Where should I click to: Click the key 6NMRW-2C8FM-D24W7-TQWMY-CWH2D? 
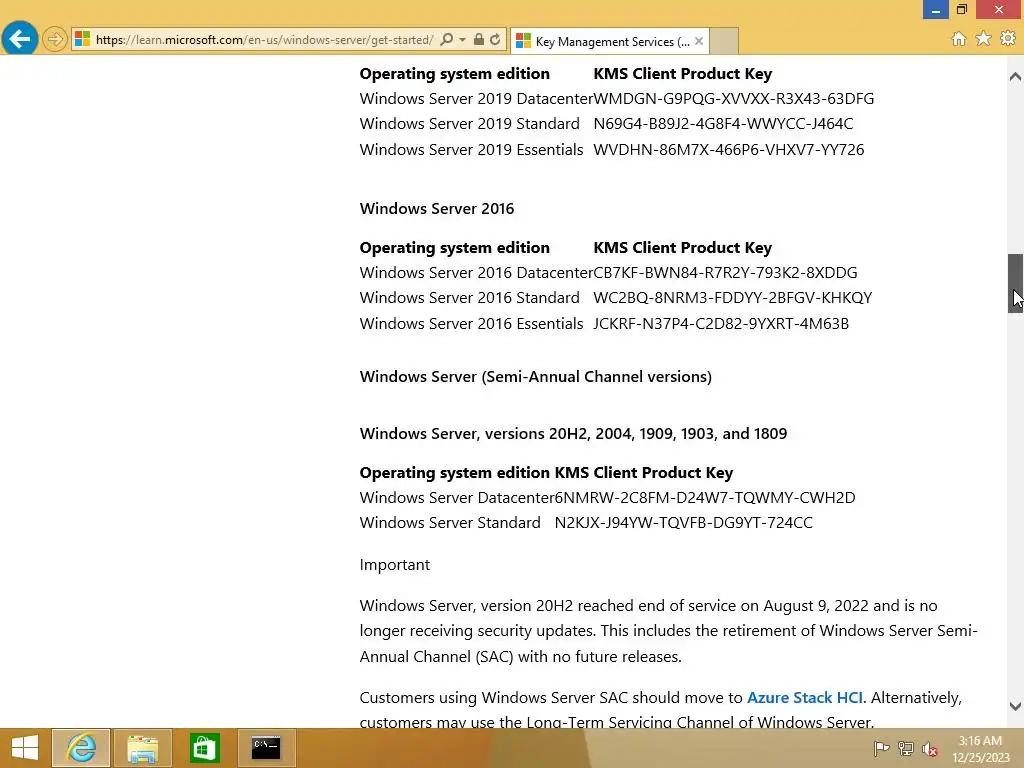[x=705, y=498]
